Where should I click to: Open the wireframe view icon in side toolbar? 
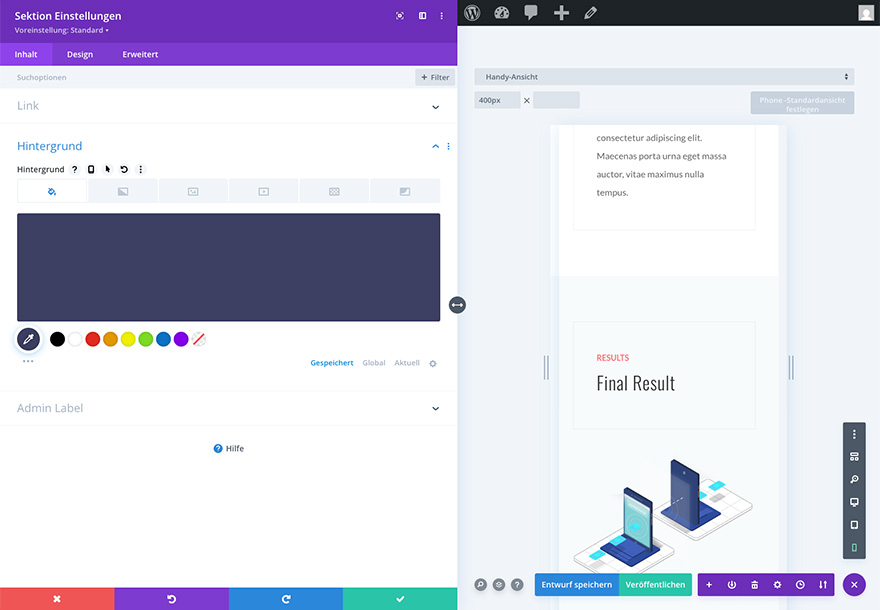pos(854,457)
